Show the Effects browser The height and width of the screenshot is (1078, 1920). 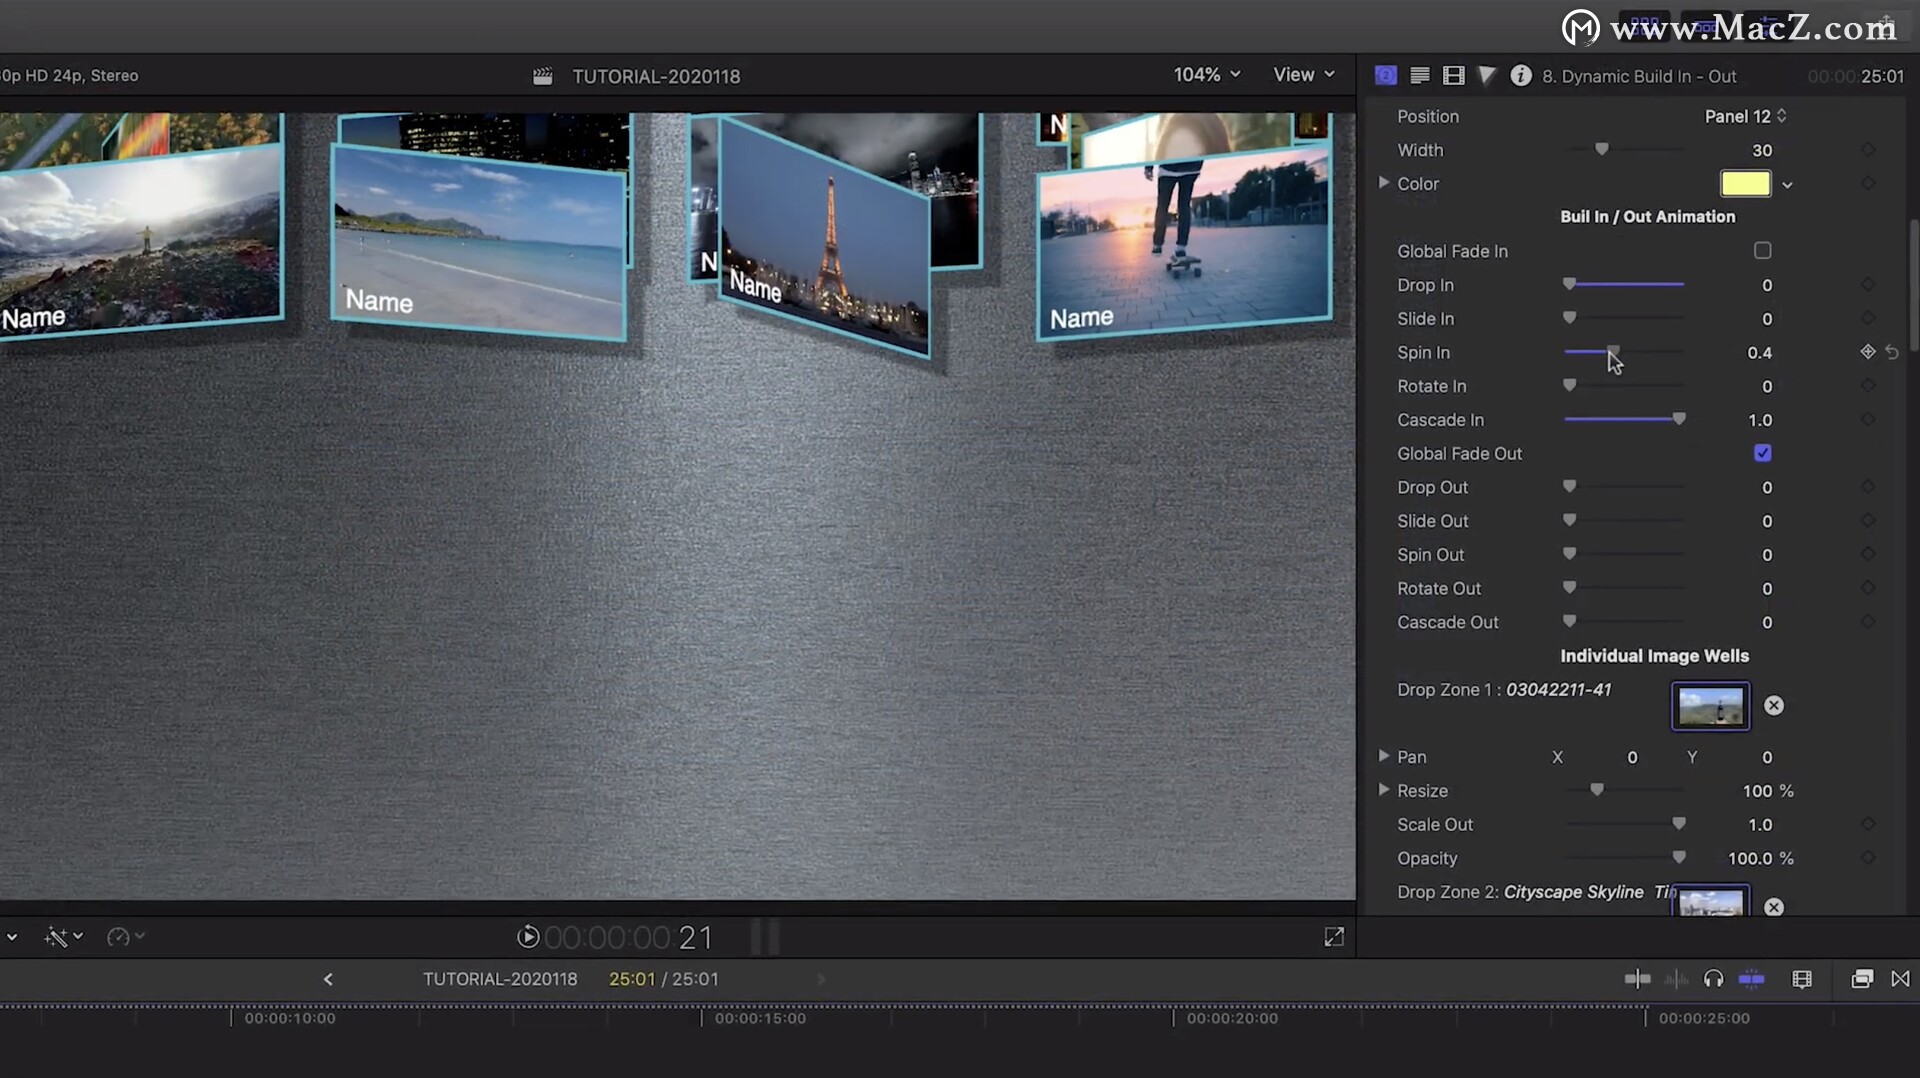point(1862,979)
